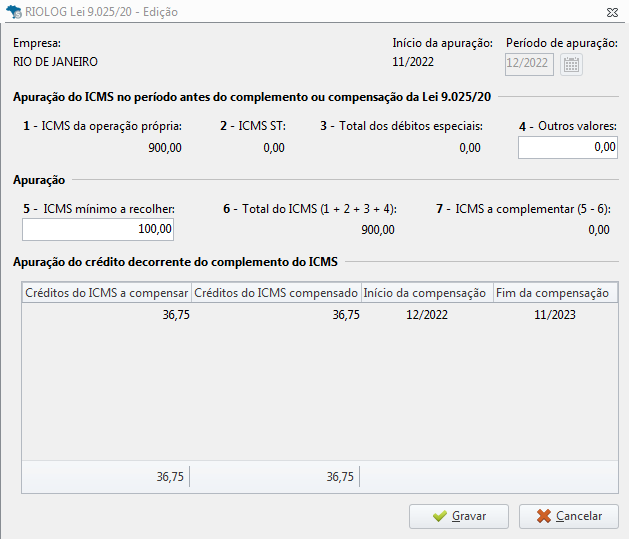Select the 36,75 cell under Créditos compensado
Screen dimensions: 629x539
click(346, 315)
